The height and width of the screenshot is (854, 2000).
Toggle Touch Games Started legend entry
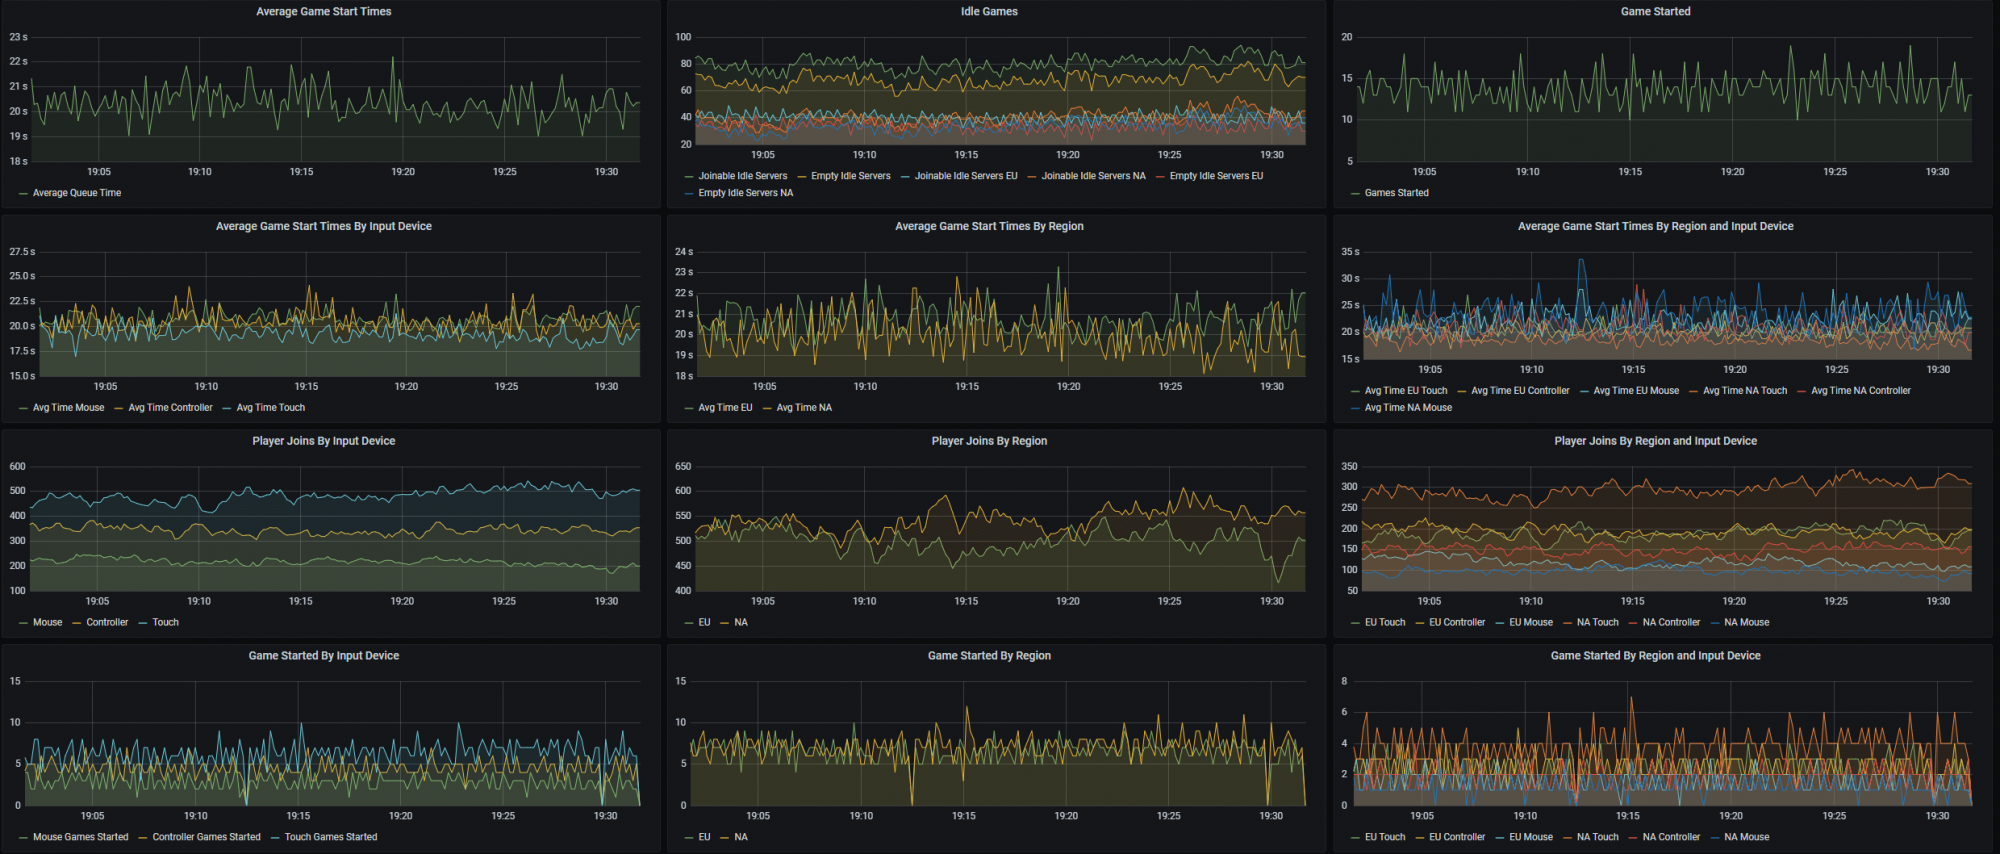(330, 838)
